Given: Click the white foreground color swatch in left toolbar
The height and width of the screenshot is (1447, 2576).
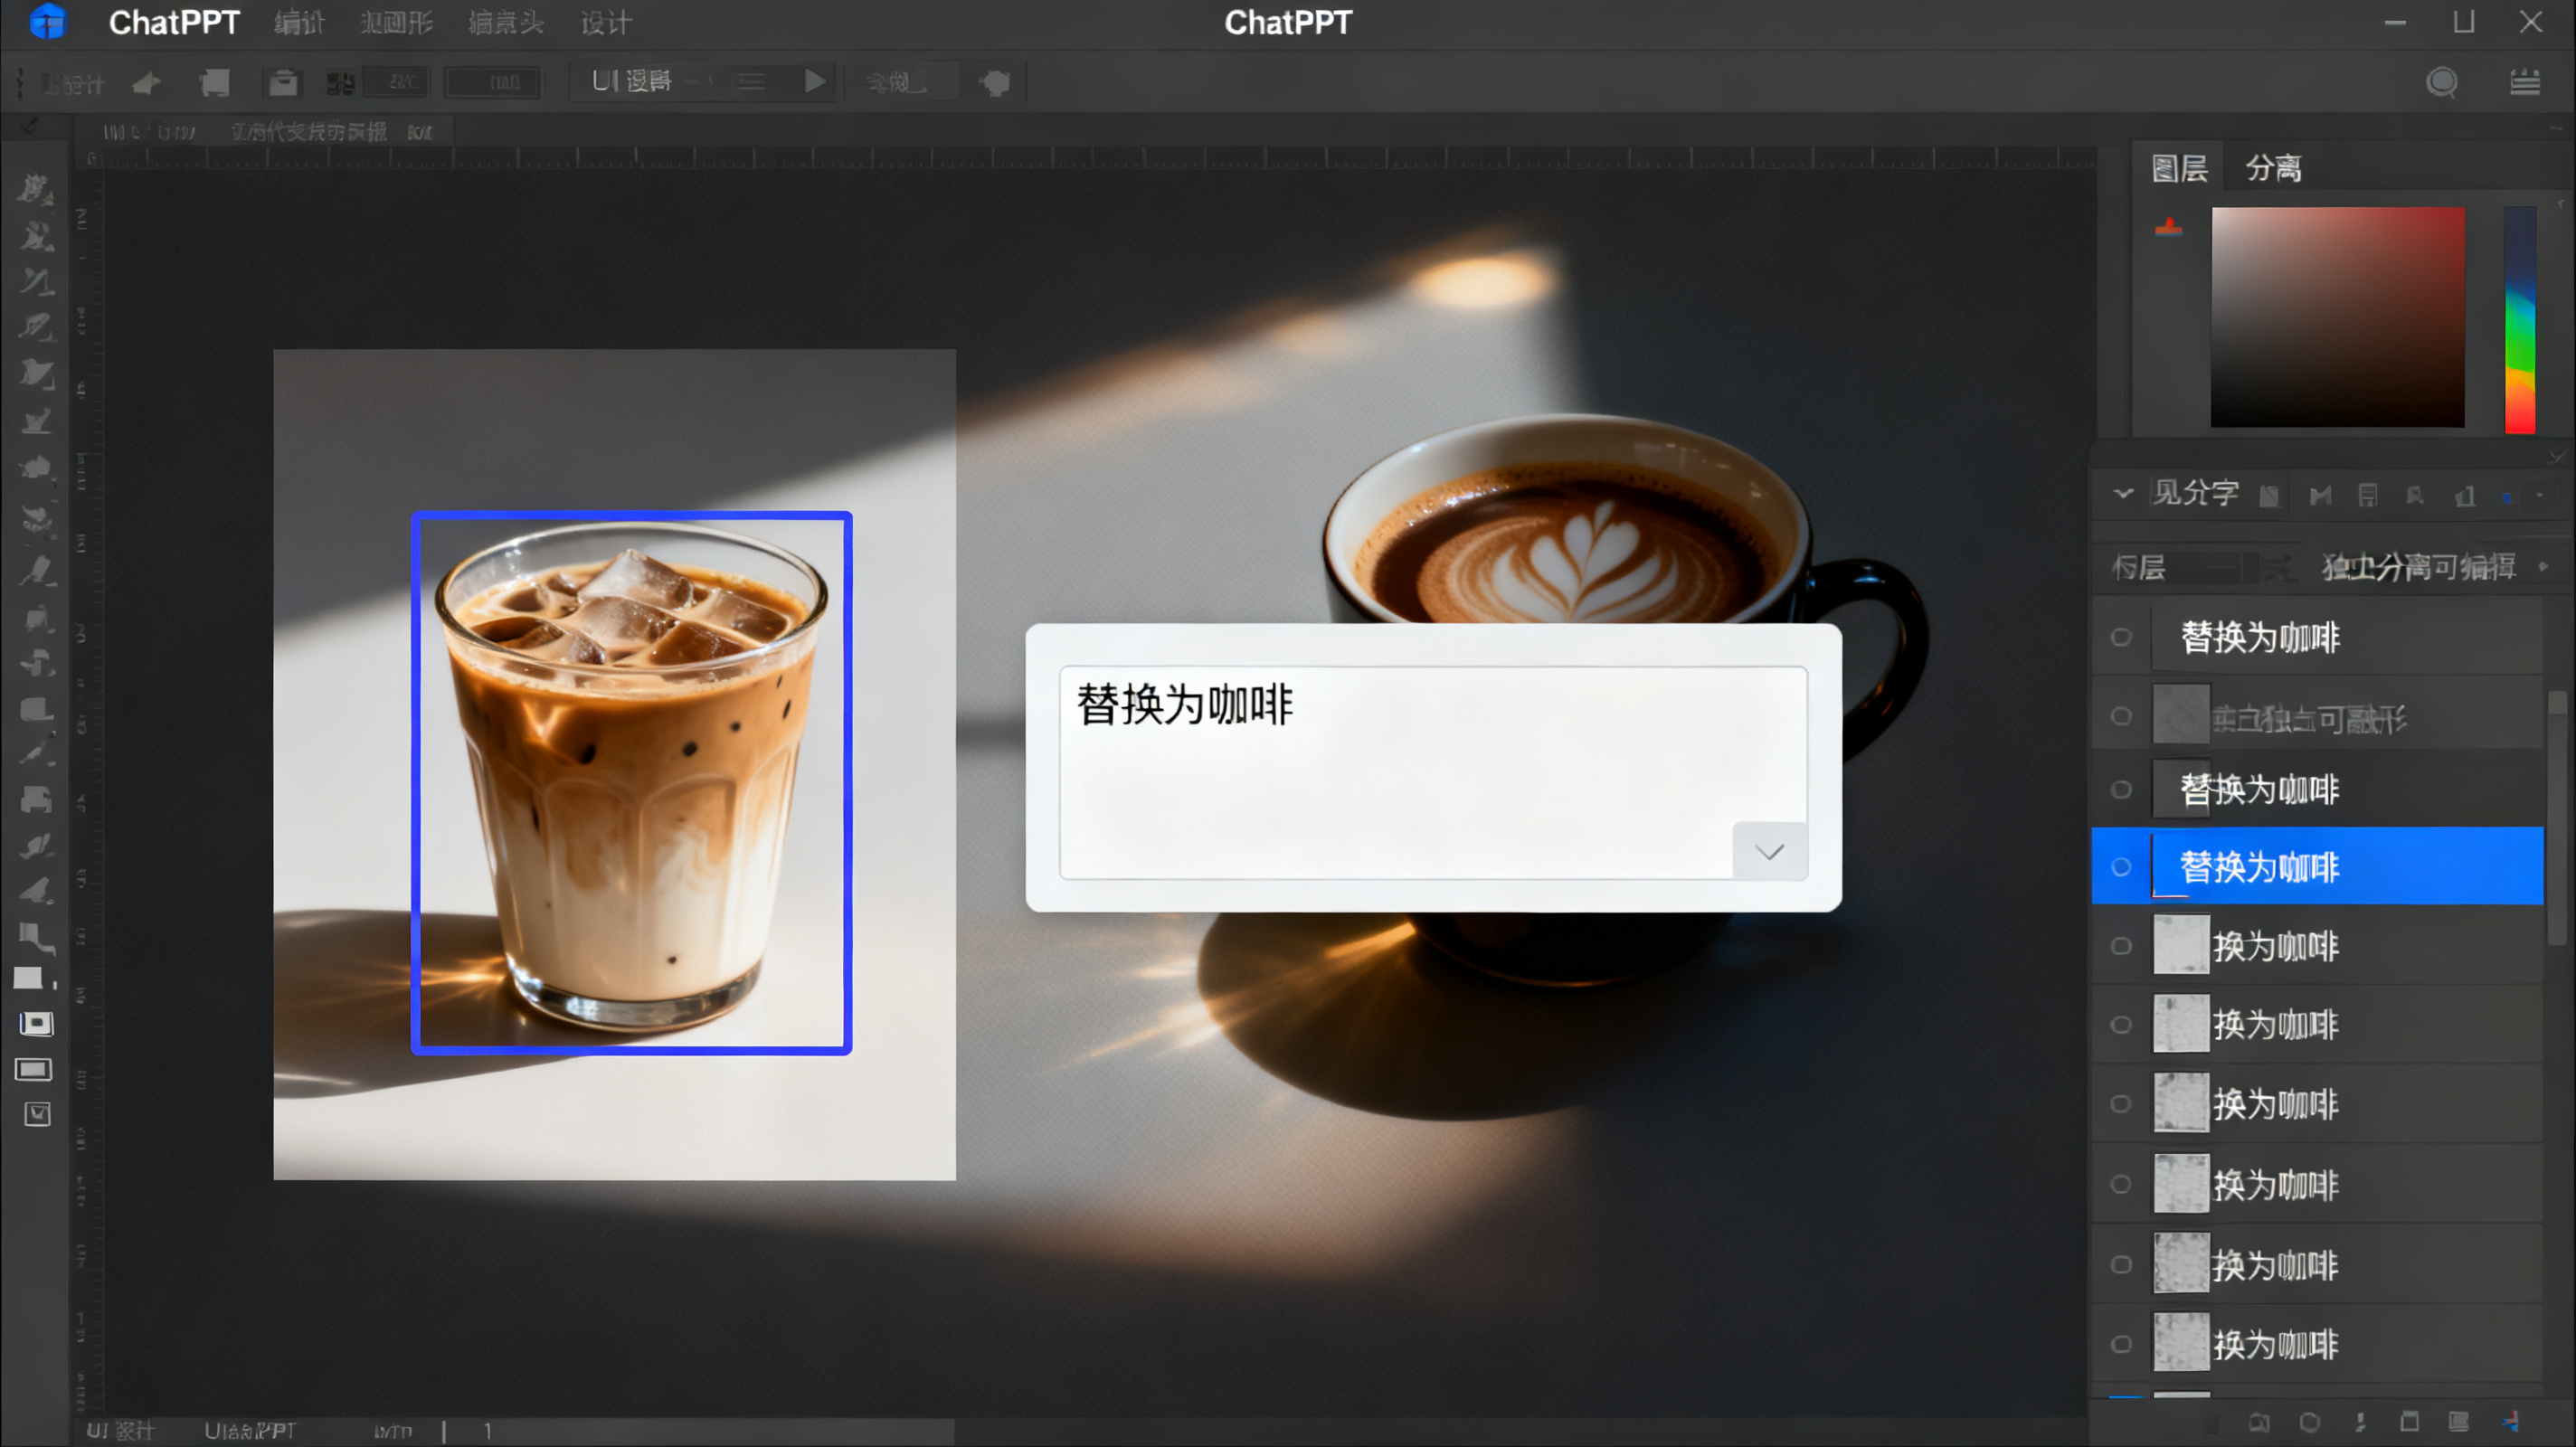Looking at the screenshot, I should pyautogui.click(x=28, y=978).
